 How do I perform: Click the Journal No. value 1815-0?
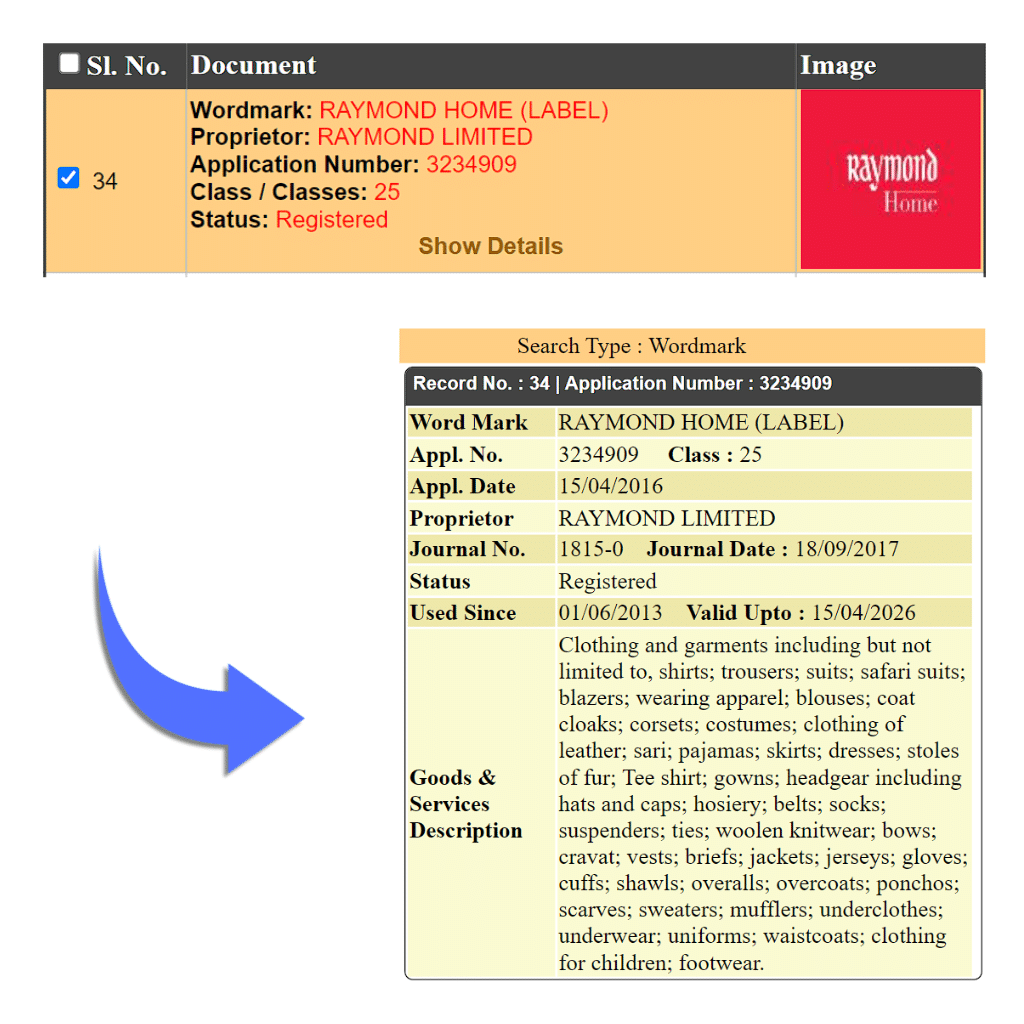click(590, 549)
